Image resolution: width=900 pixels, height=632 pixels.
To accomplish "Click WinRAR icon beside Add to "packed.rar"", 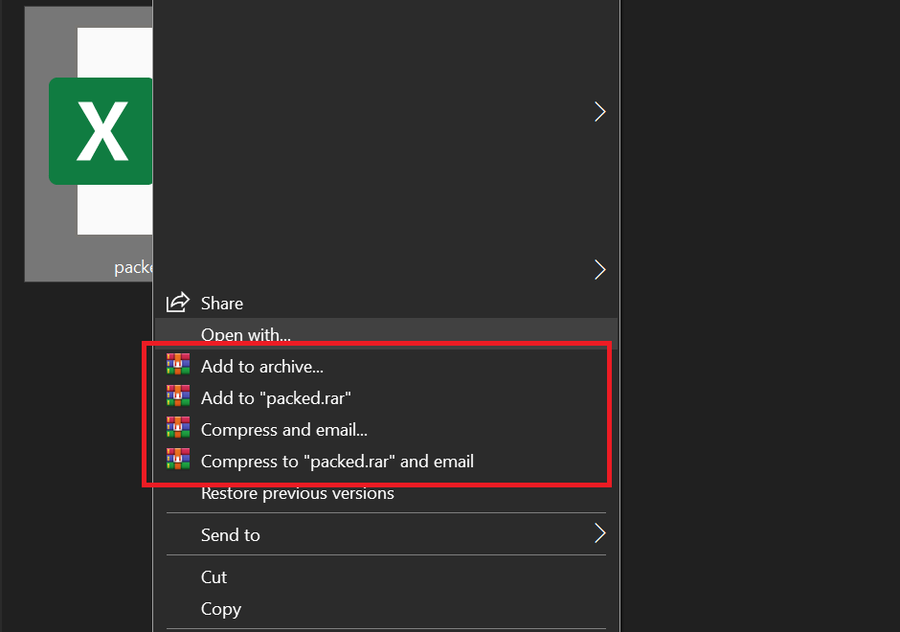I will click(178, 396).
